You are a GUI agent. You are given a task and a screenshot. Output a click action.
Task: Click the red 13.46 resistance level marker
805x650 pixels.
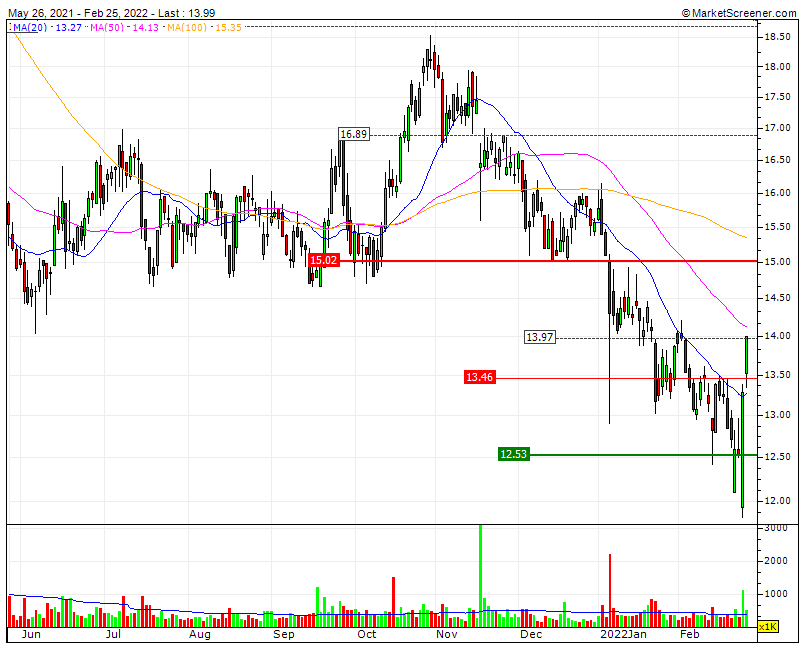[x=478, y=378]
